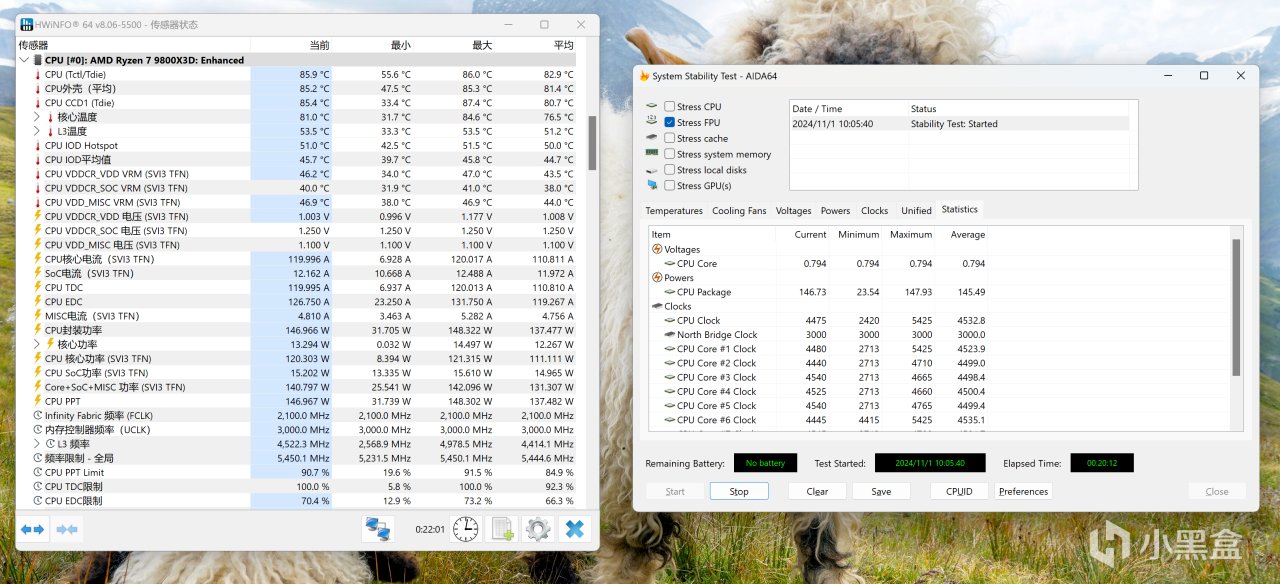
Task: Open AIDA64 Preferences button
Action: (1023, 491)
